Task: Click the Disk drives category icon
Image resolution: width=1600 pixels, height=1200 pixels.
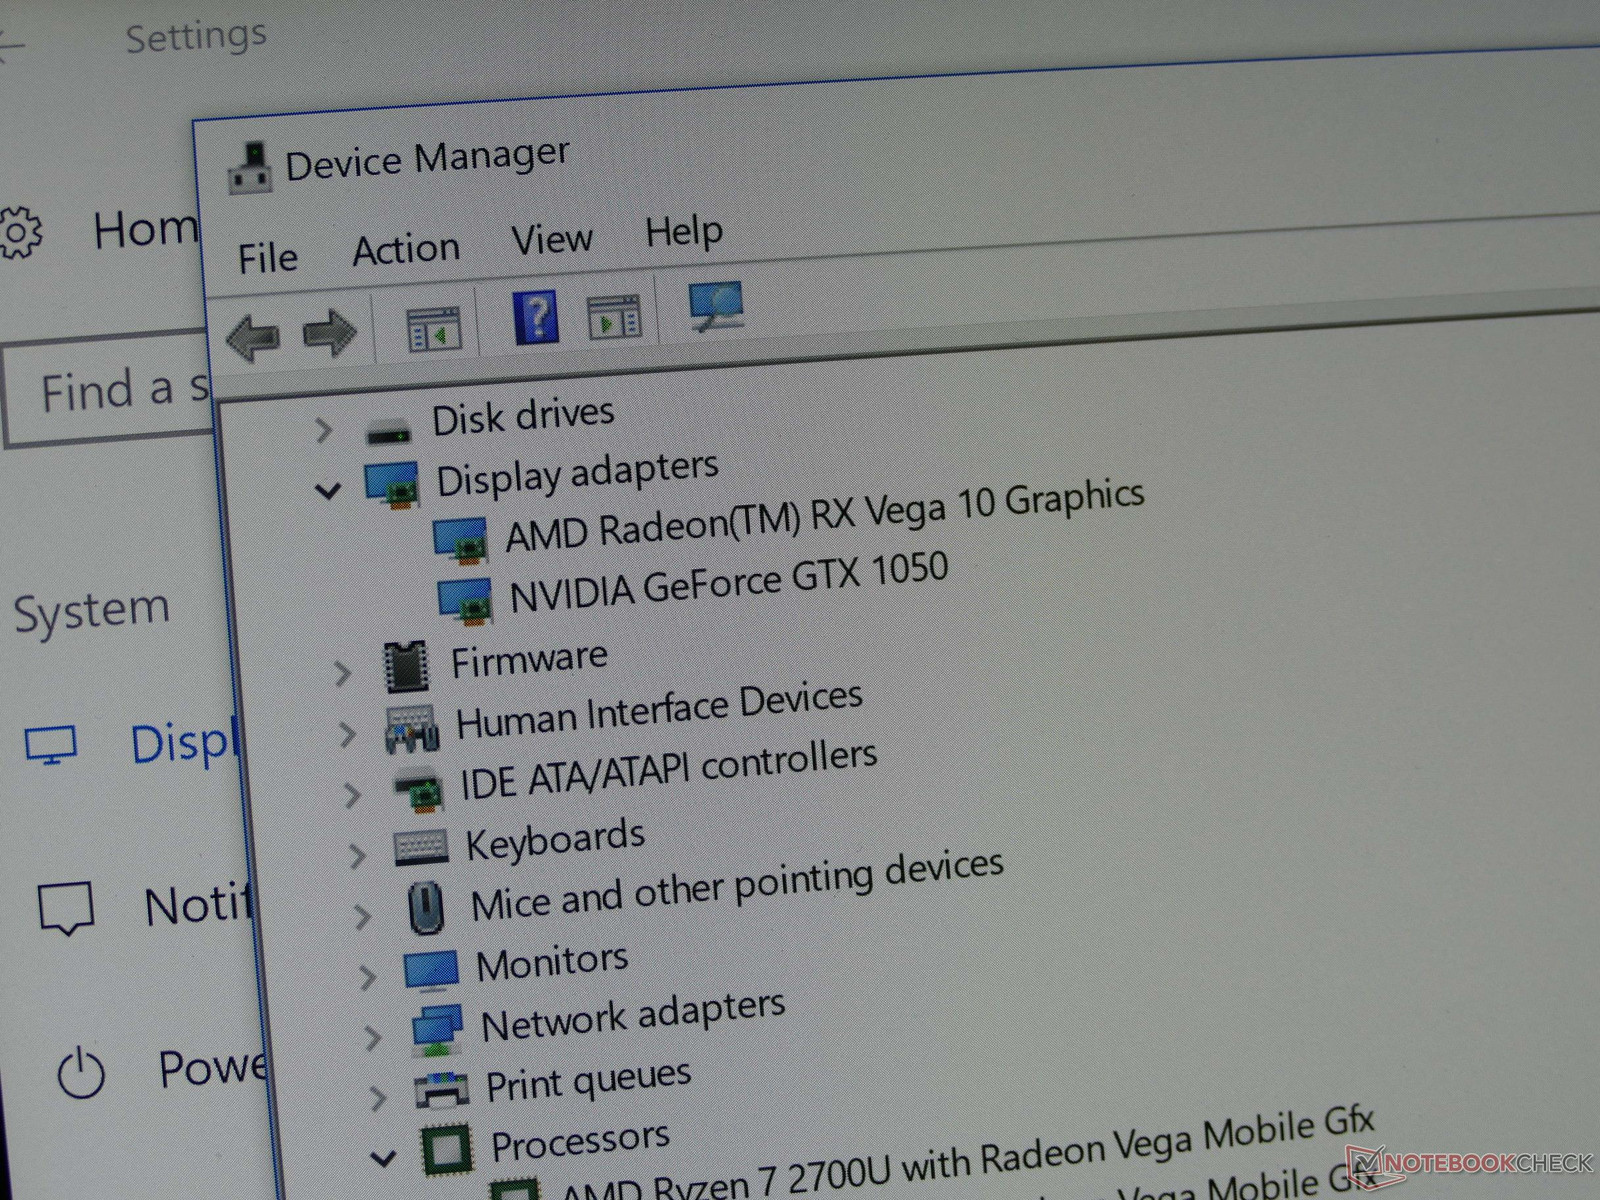Action: (389, 432)
